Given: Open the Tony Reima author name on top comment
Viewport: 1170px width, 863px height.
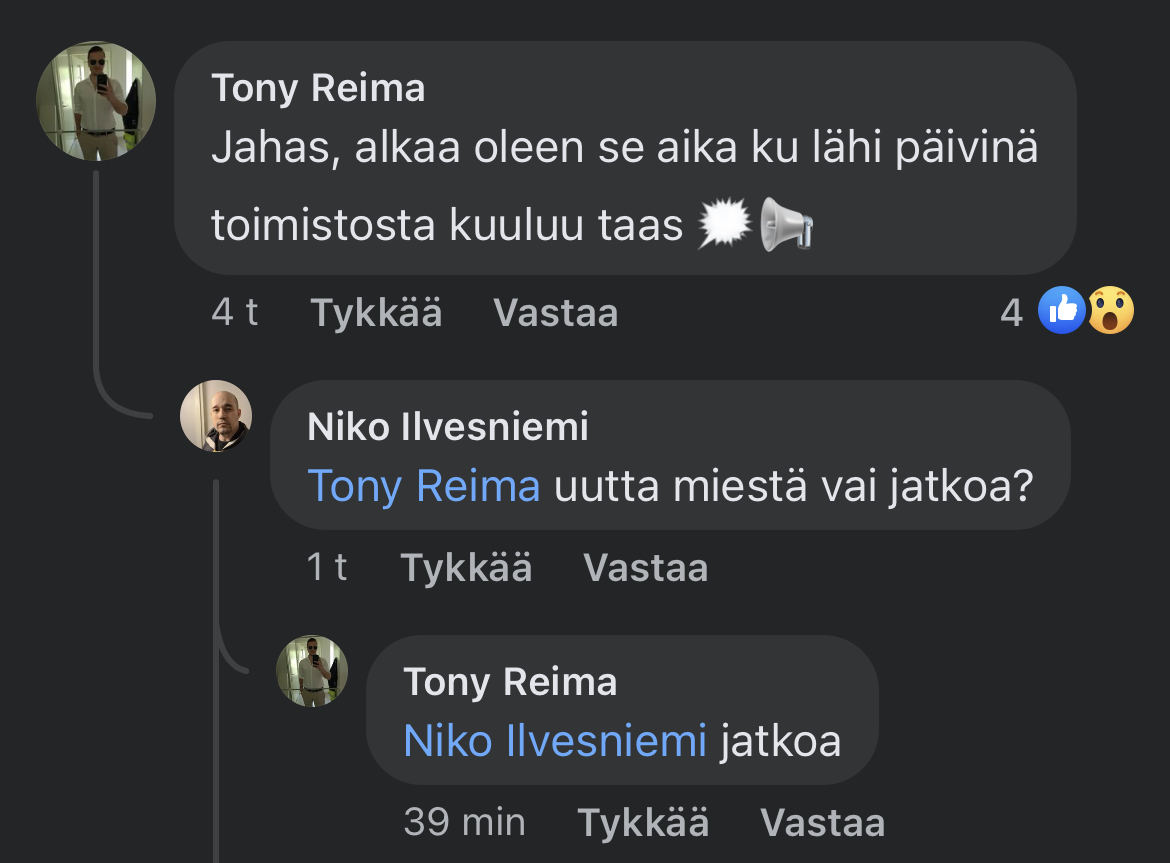Looking at the screenshot, I should [x=318, y=89].
